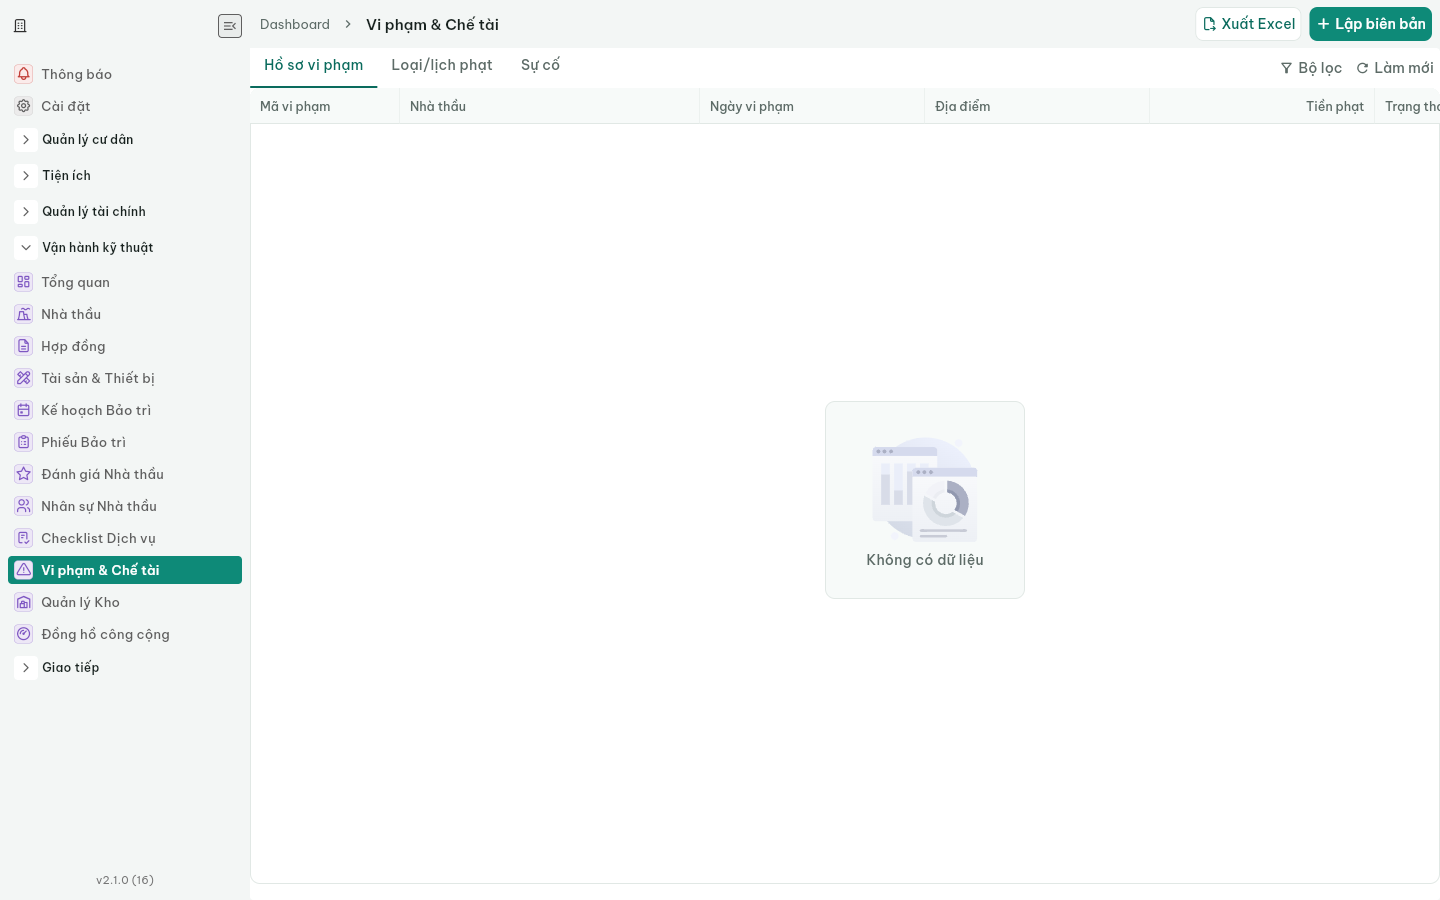This screenshot has height=900, width=1440.
Task: Expand the Quản lý cư dân section
Action: click(x=26, y=140)
